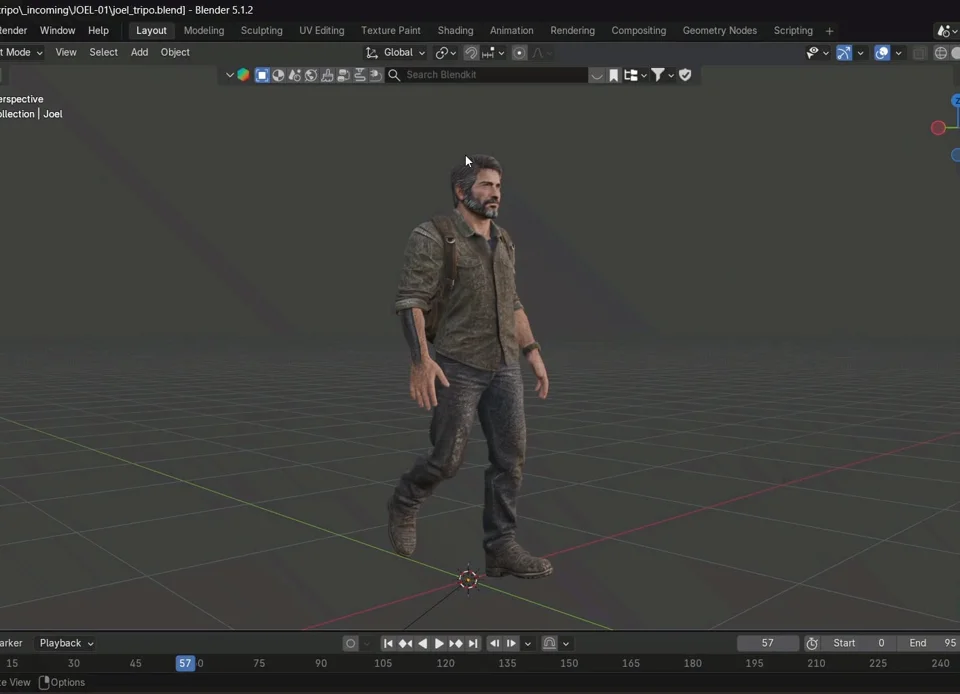The width and height of the screenshot is (960, 694).
Task: Click the BlenderKit logo icon
Action: pos(244,75)
